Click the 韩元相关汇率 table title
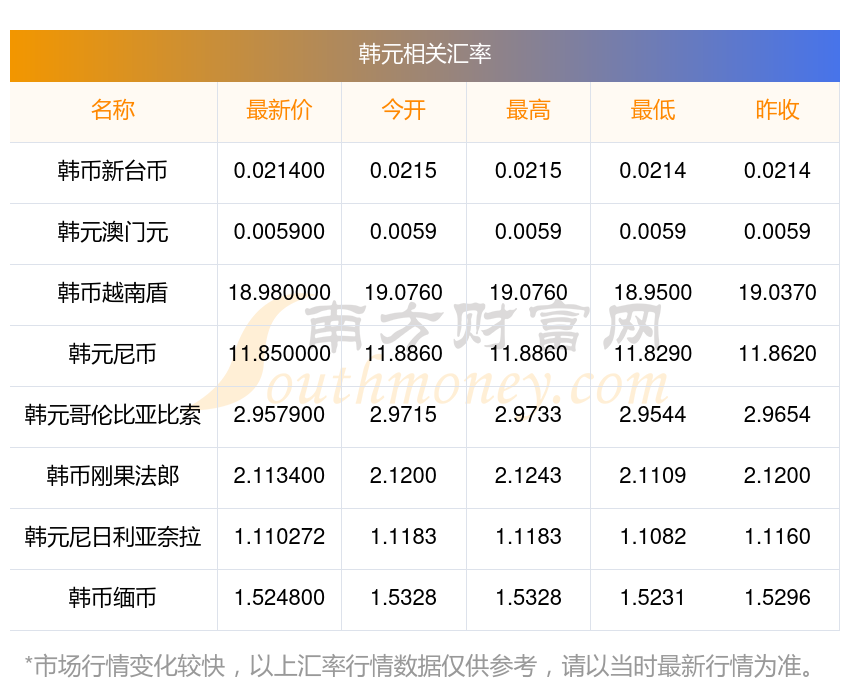Viewport: 850px width, 698px height. [424, 54]
